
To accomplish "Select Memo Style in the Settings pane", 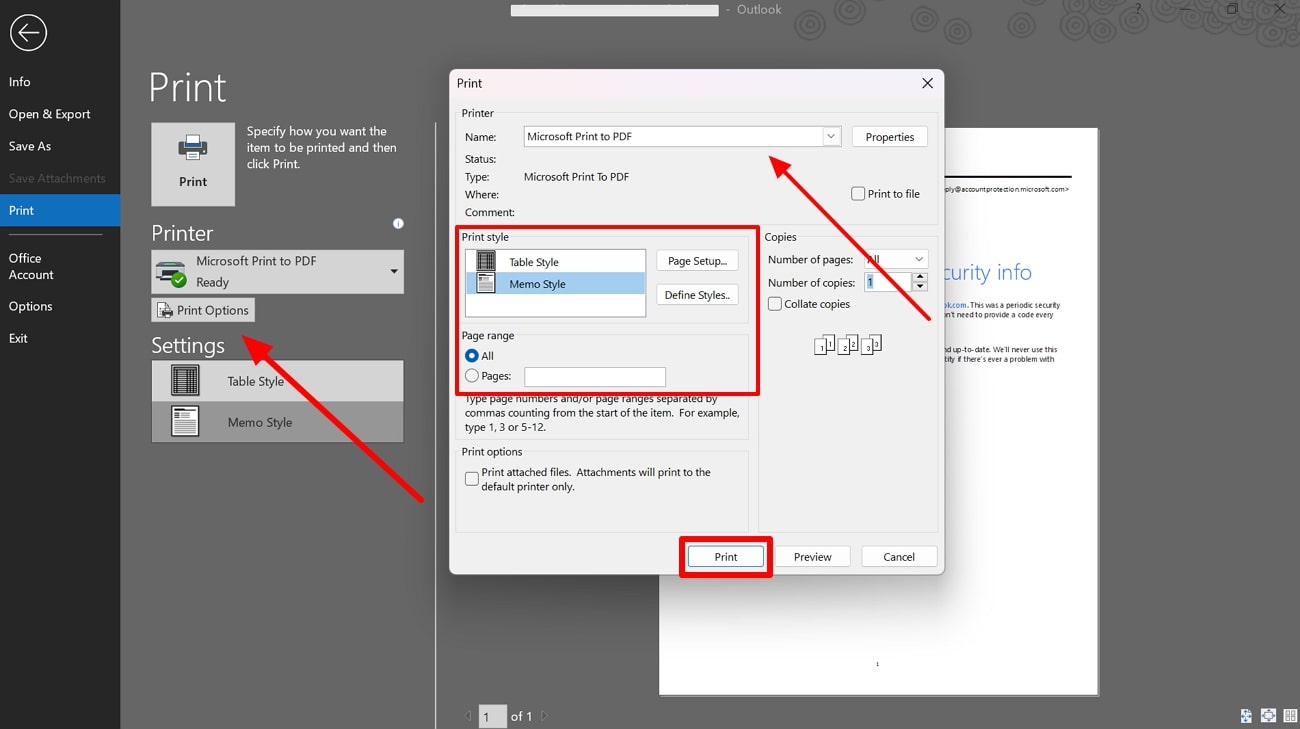I will click(x=278, y=422).
